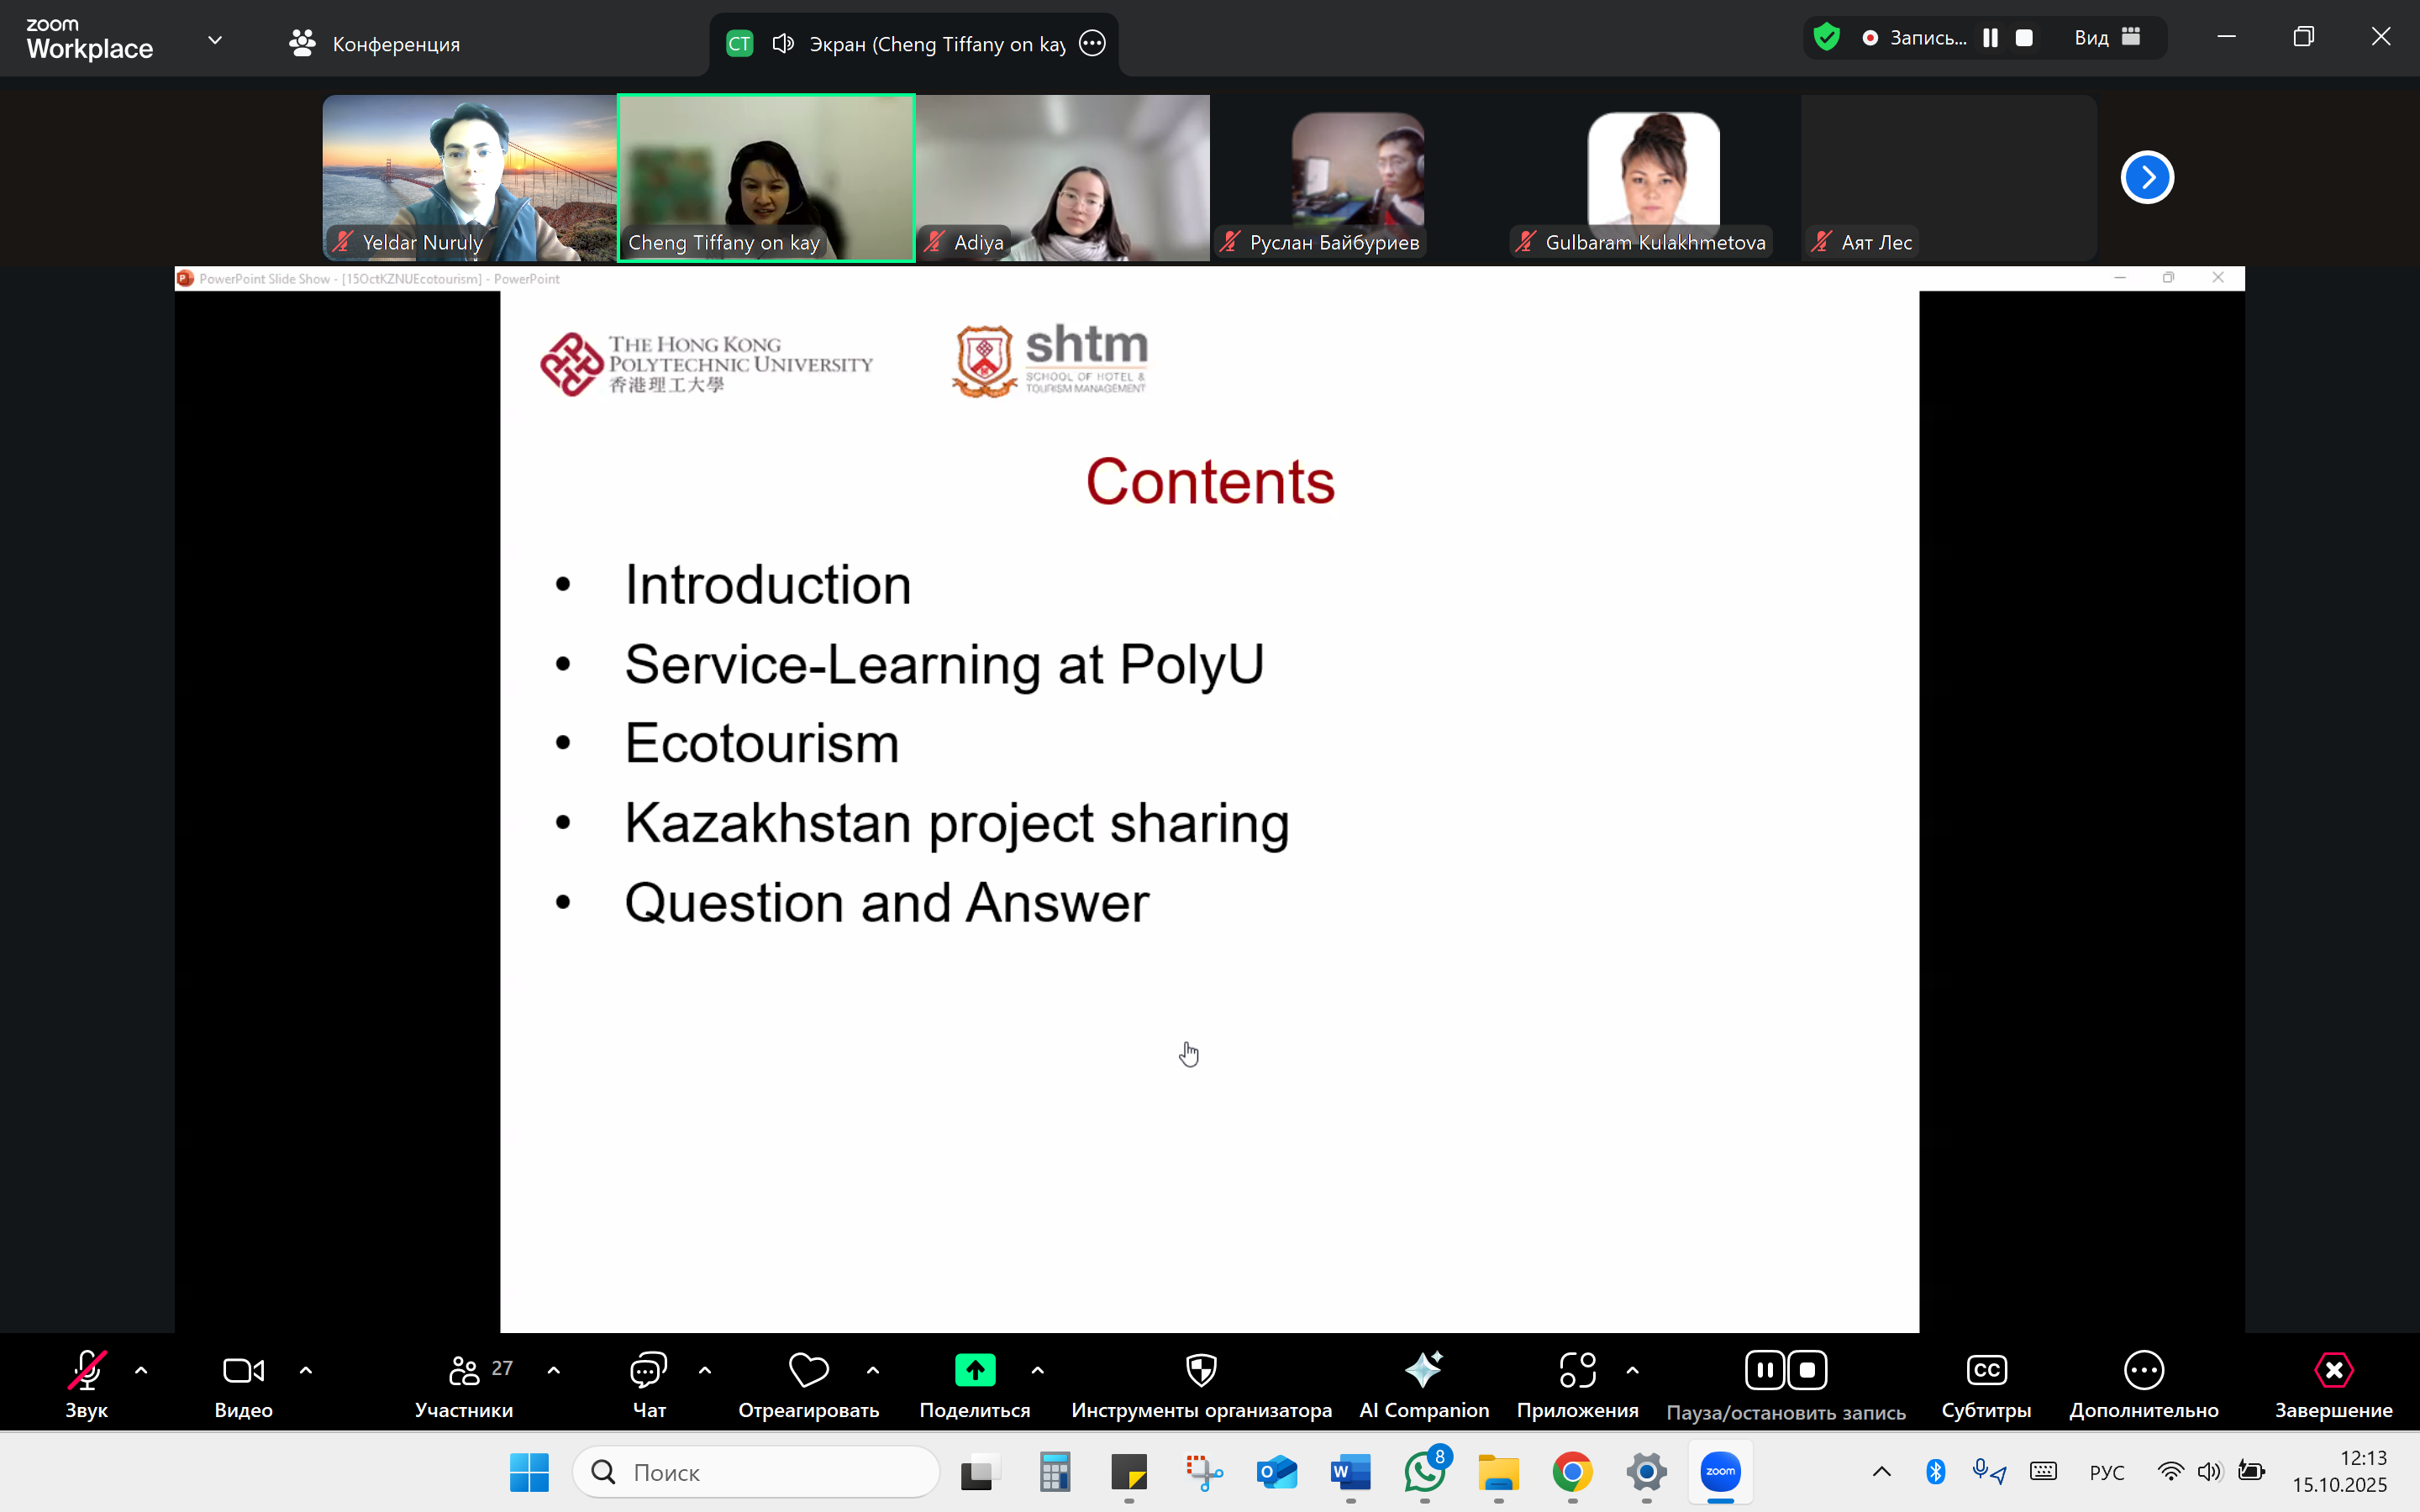This screenshot has height=1512, width=2420.
Task: Open the View layout menu
Action: pyautogui.click(x=2106, y=38)
